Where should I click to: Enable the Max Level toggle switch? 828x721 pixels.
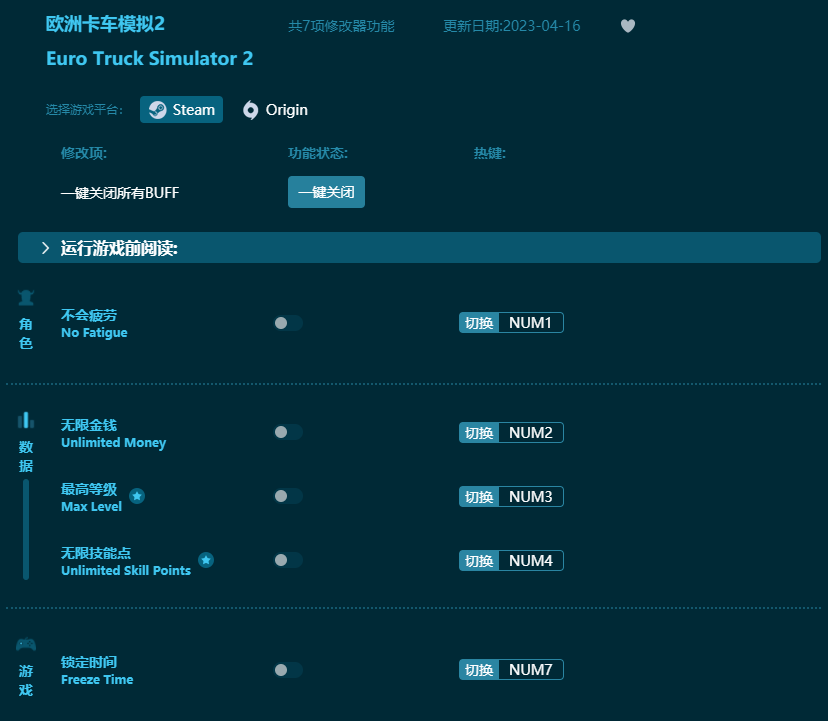click(288, 496)
